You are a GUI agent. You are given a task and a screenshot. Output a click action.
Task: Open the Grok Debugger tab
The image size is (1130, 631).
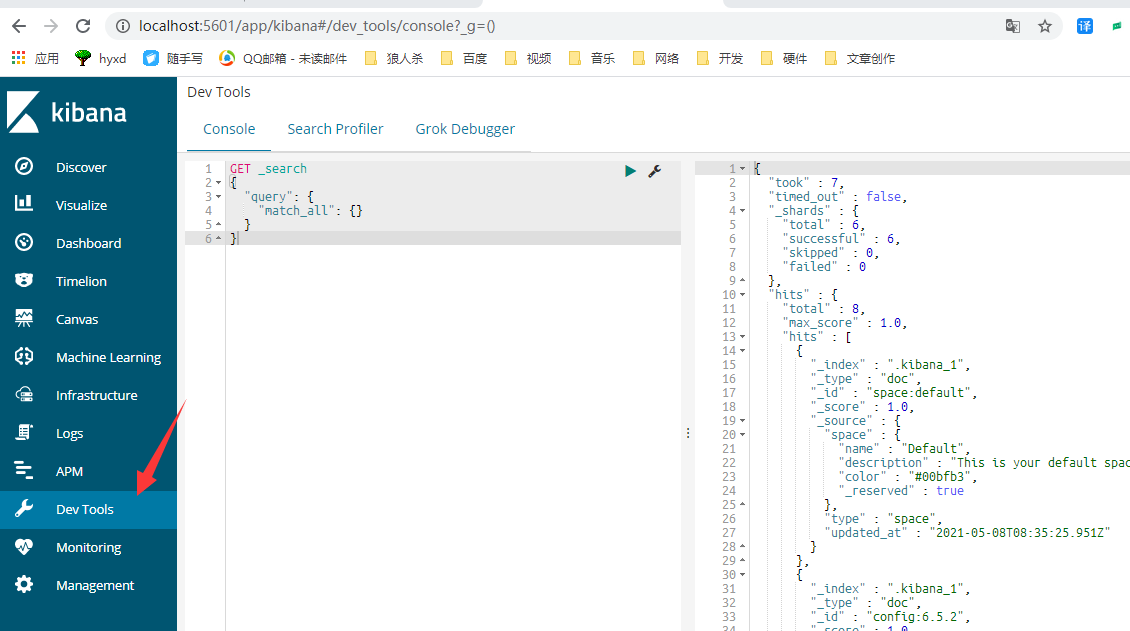[x=465, y=129]
